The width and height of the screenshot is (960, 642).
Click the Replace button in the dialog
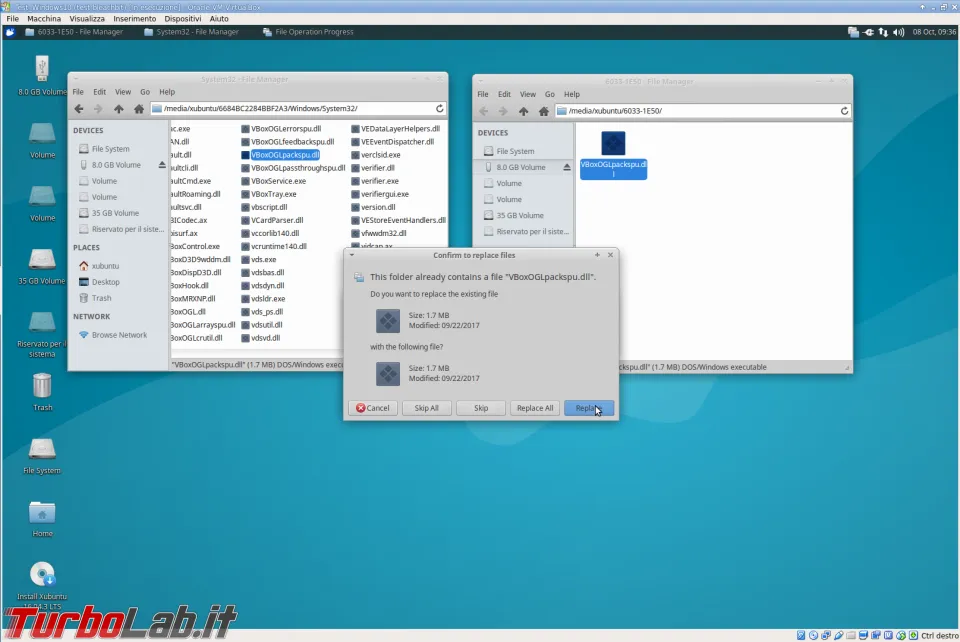click(x=588, y=408)
